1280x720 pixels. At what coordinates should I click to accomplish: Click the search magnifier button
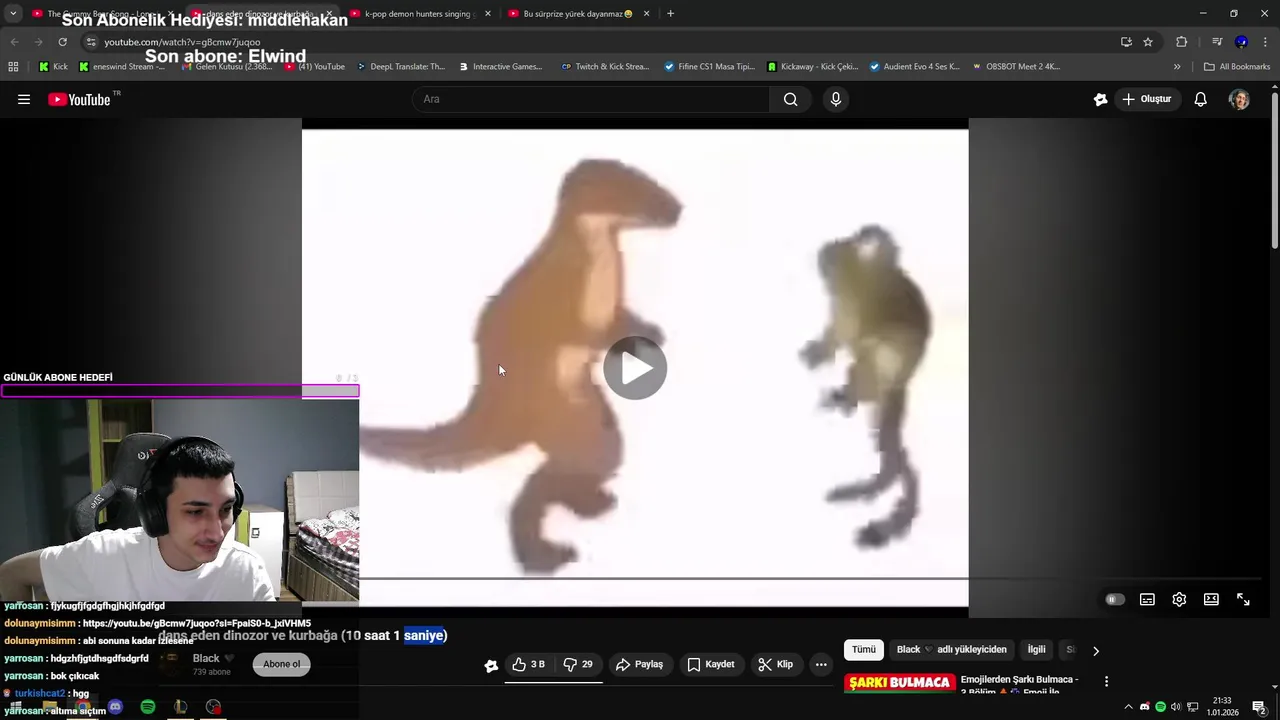coord(791,99)
